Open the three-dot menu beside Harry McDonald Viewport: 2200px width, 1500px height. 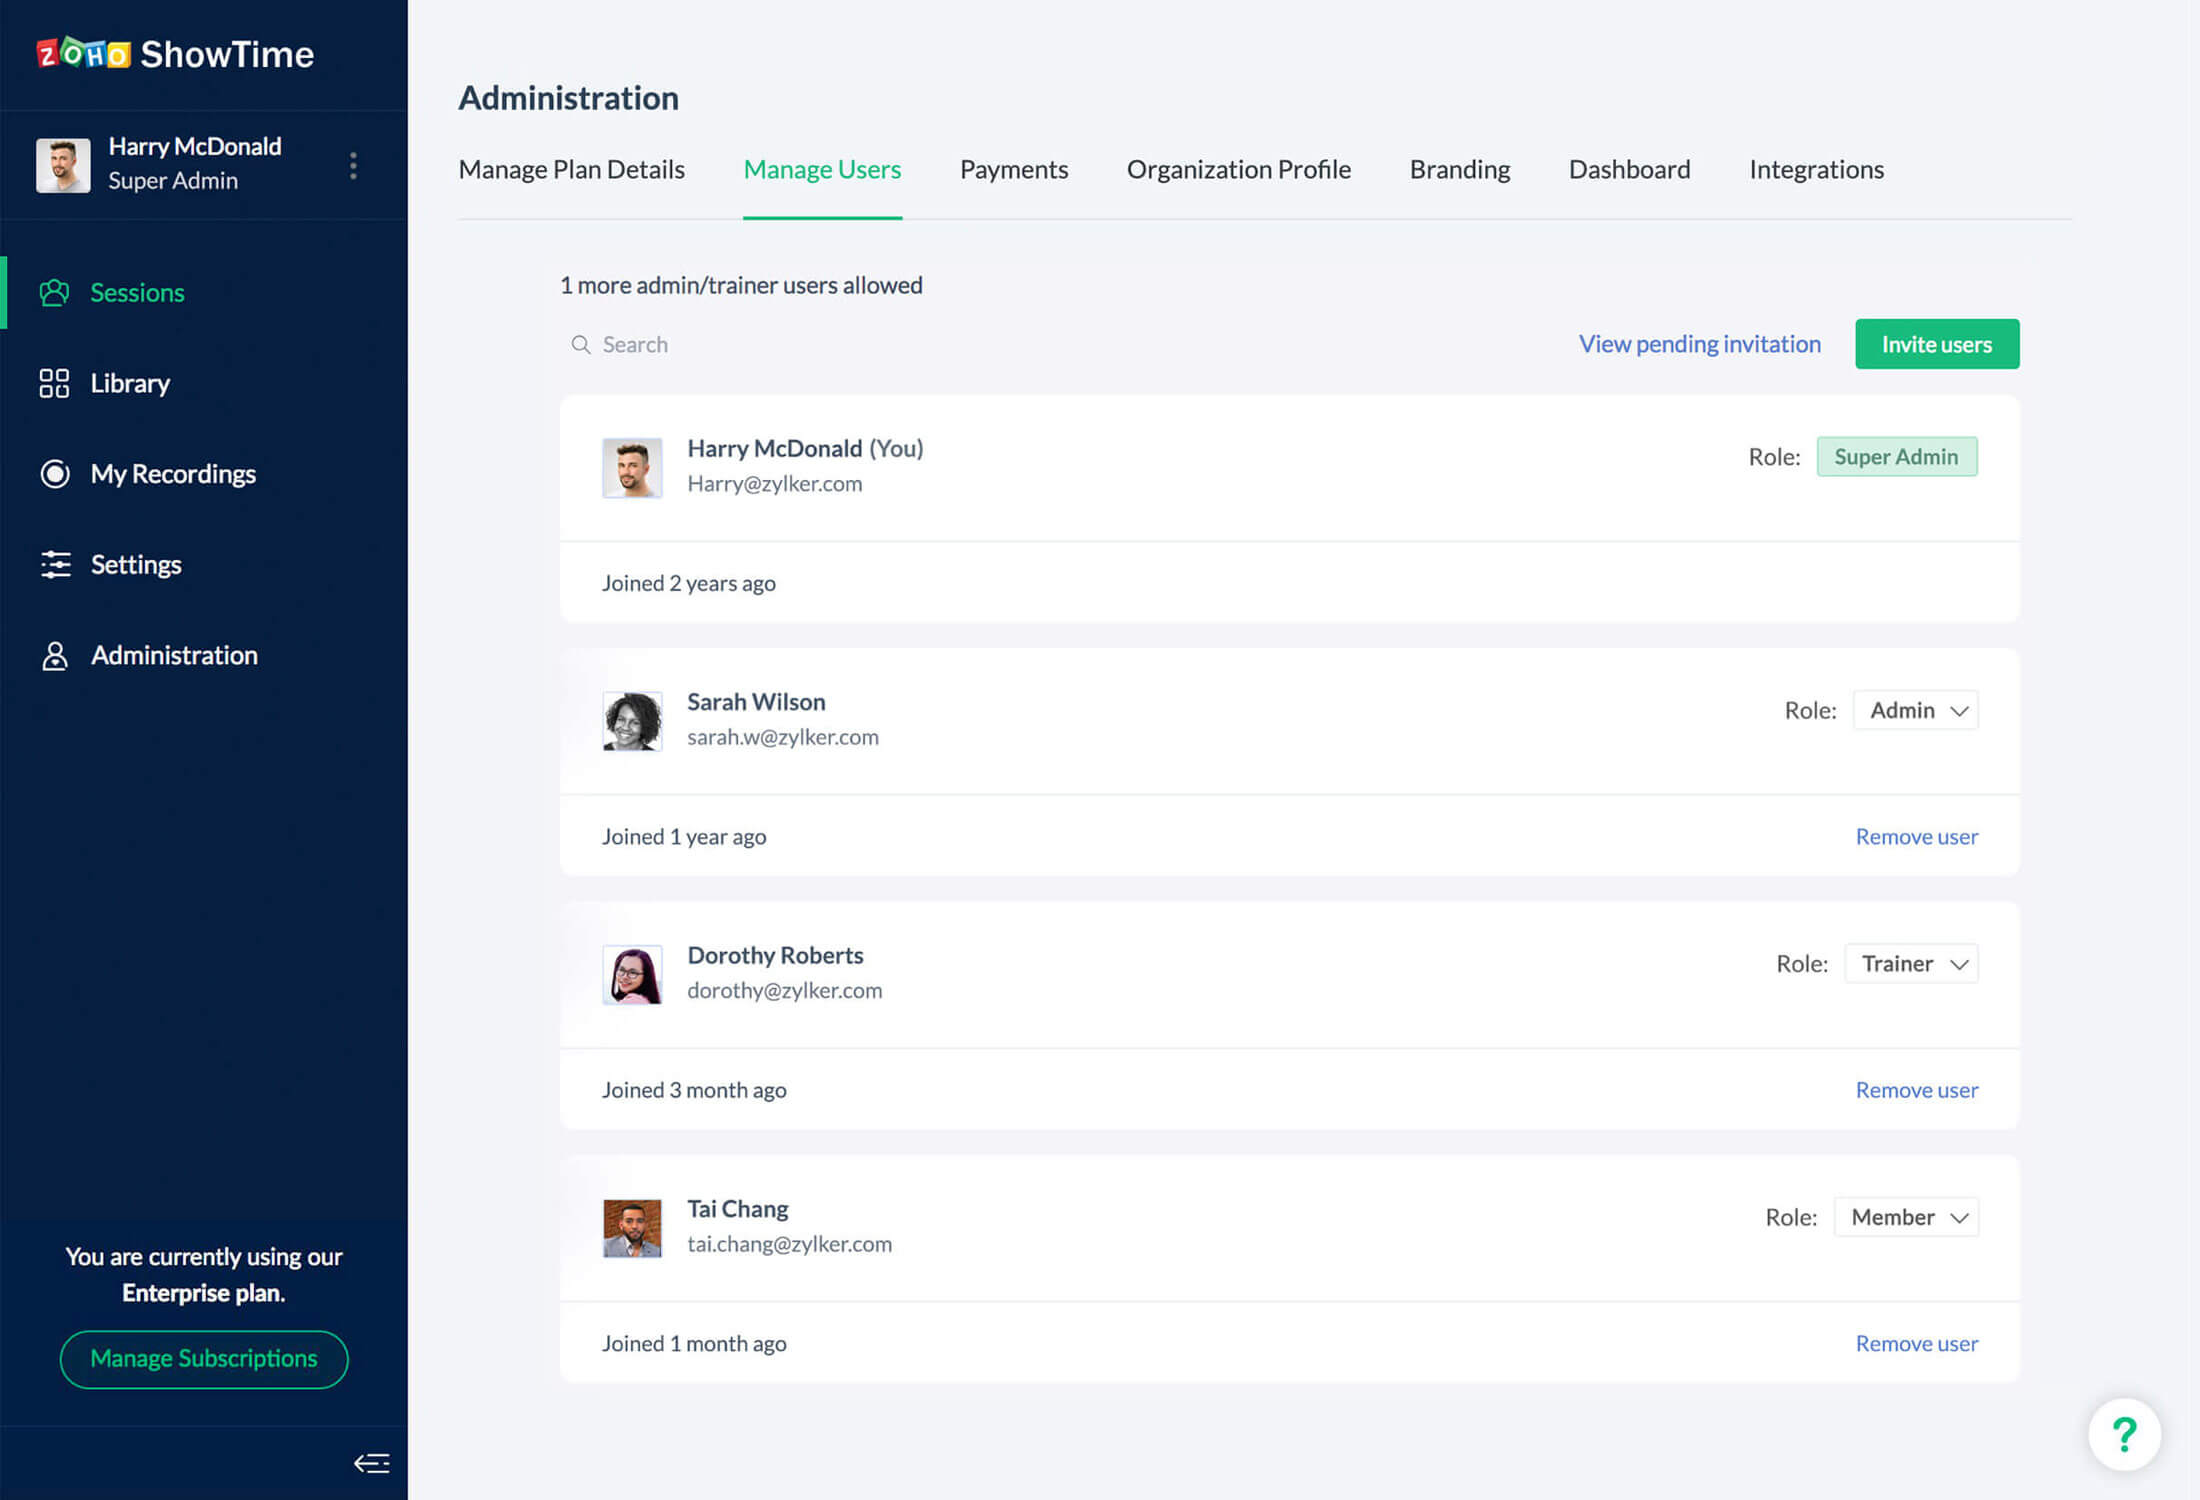click(353, 165)
